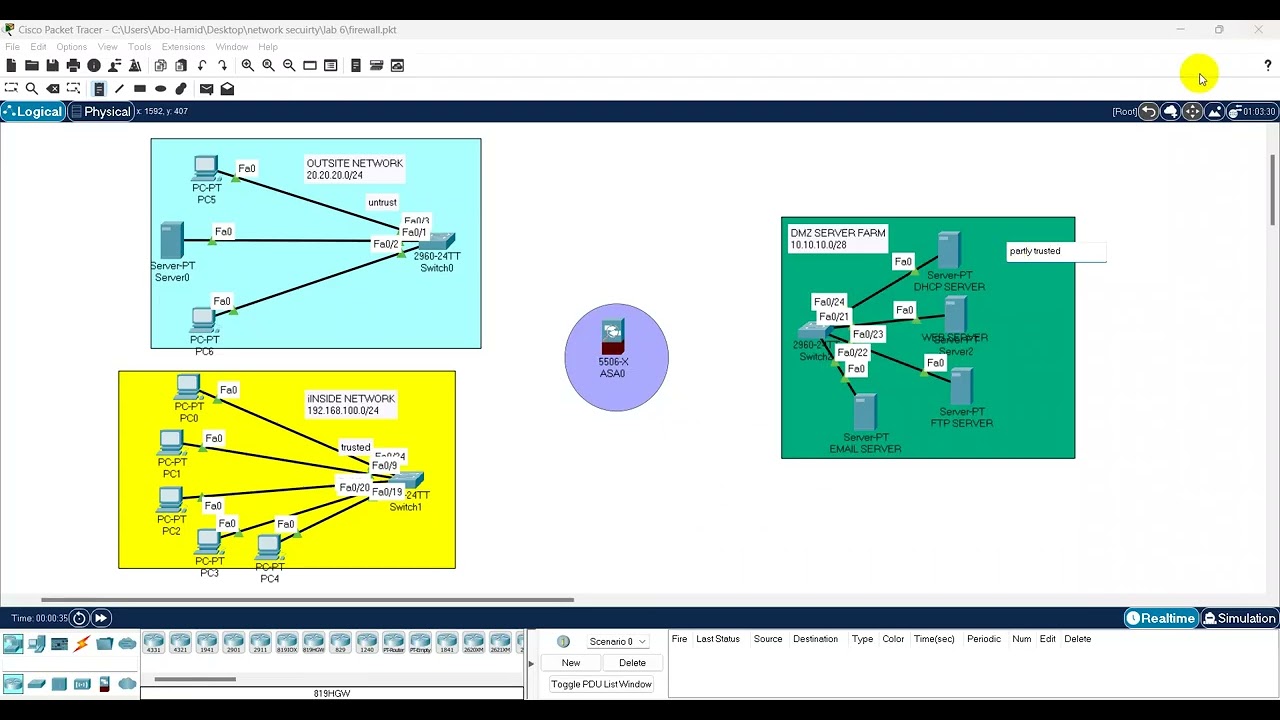Image resolution: width=1280 pixels, height=720 pixels.
Task: Click the workspace vertical scrollbar
Action: [x=1272, y=190]
